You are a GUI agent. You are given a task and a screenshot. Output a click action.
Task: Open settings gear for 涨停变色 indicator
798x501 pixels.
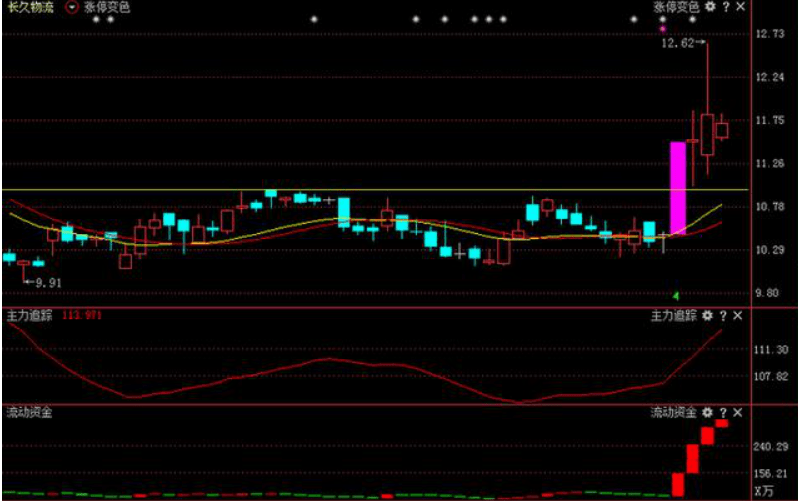tap(709, 7)
